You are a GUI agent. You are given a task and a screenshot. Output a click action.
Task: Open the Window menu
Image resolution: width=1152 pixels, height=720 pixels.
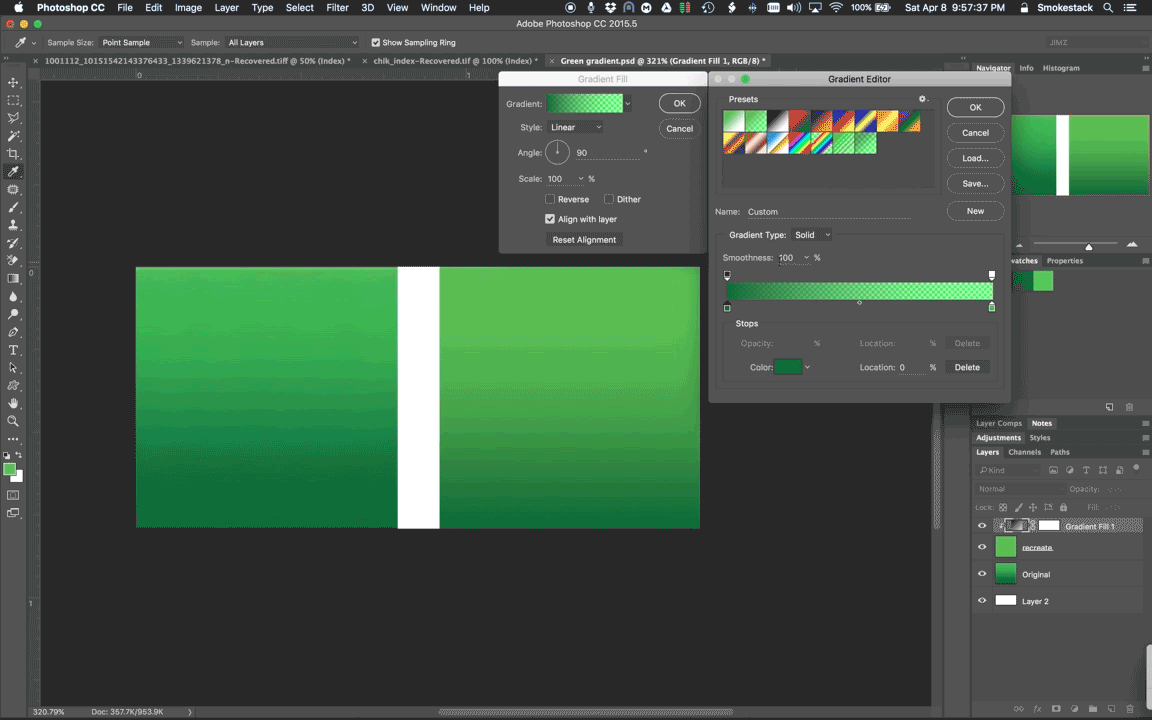click(439, 7)
